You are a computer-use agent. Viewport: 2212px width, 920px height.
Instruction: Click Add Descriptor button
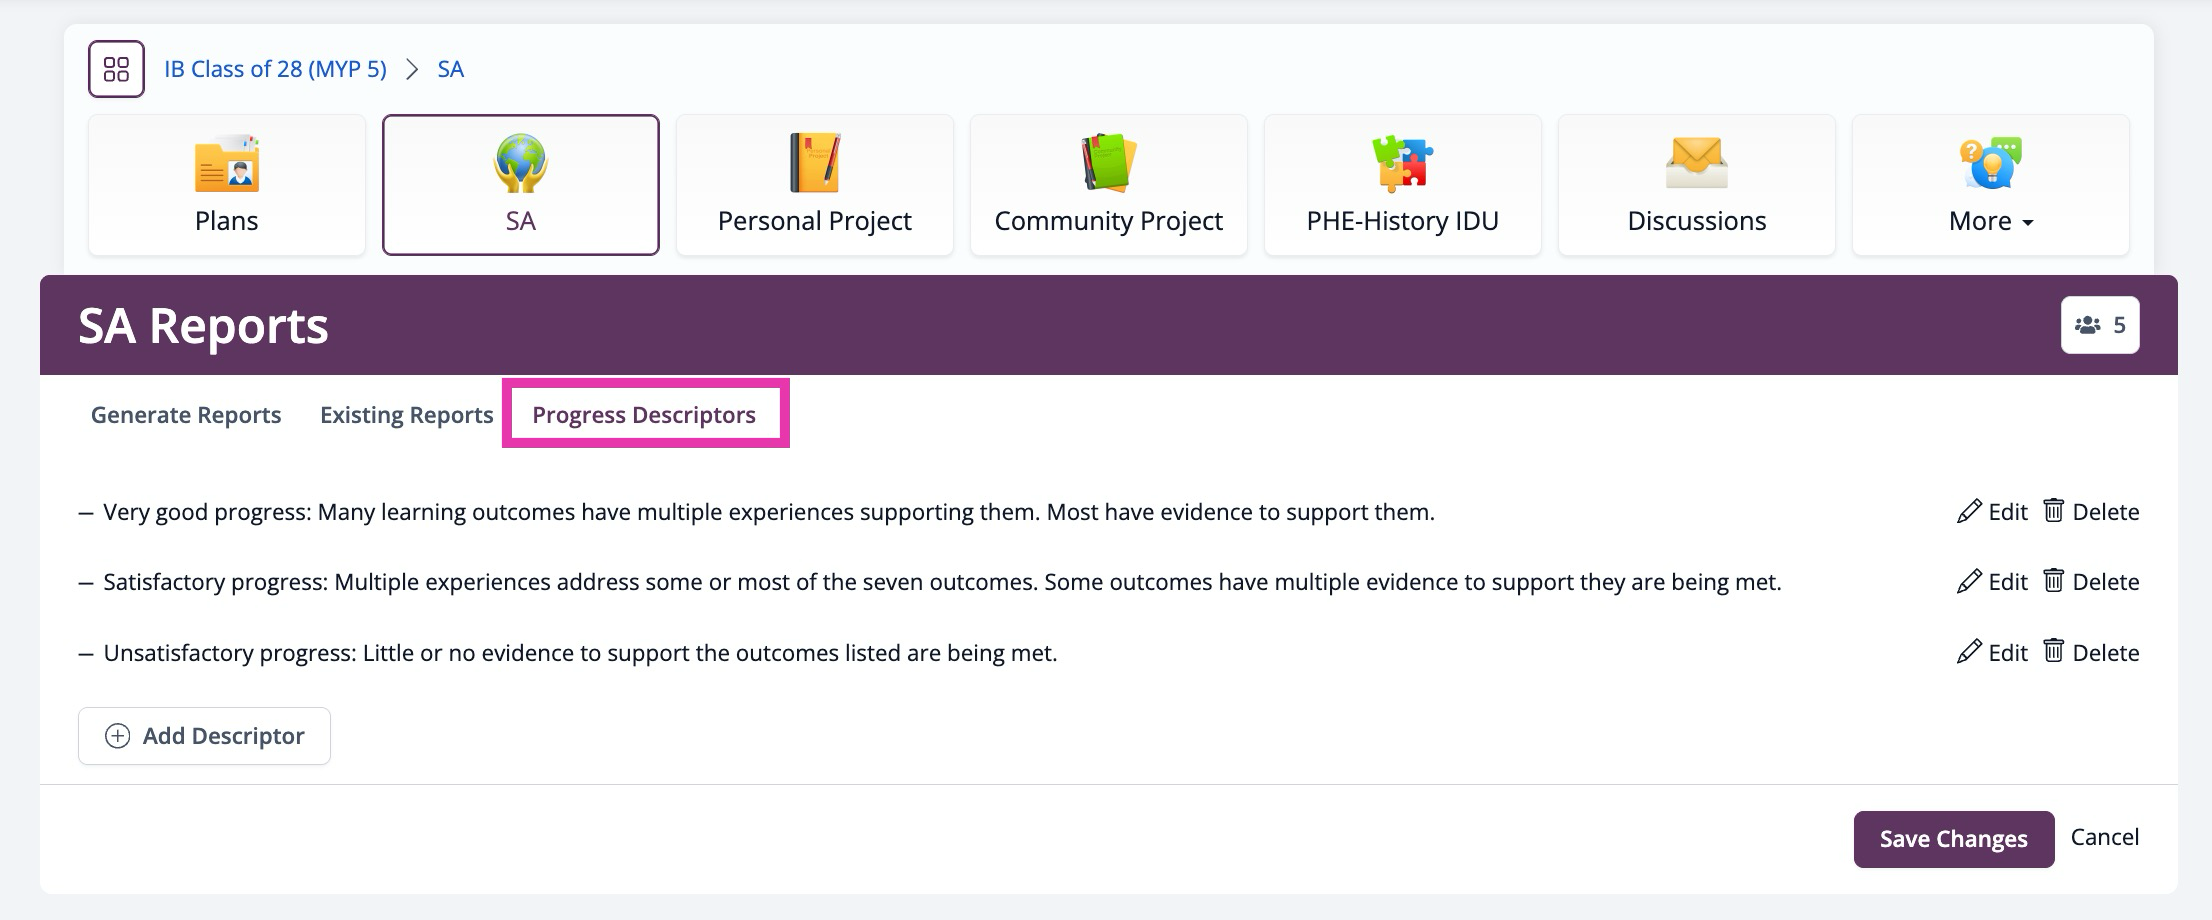click(205, 736)
